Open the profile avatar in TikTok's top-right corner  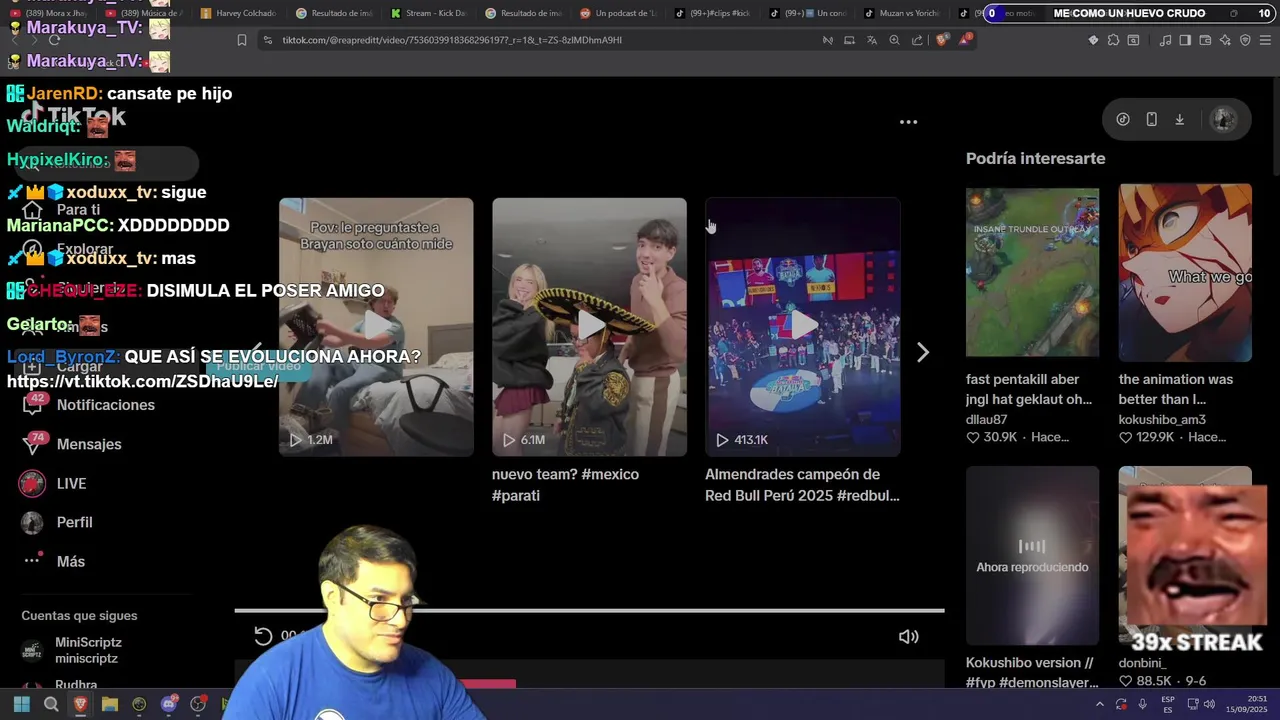pyautogui.click(x=1223, y=119)
